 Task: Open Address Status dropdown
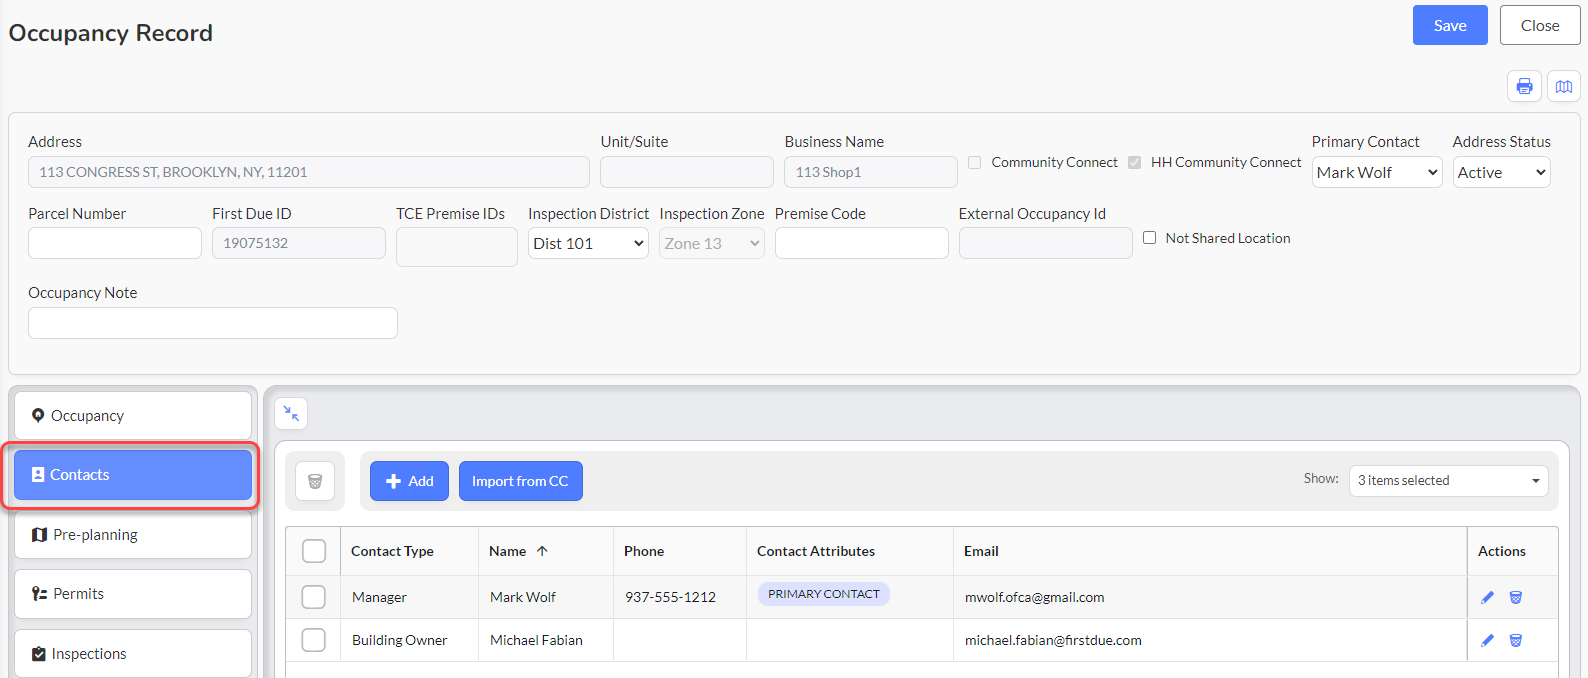point(1501,172)
